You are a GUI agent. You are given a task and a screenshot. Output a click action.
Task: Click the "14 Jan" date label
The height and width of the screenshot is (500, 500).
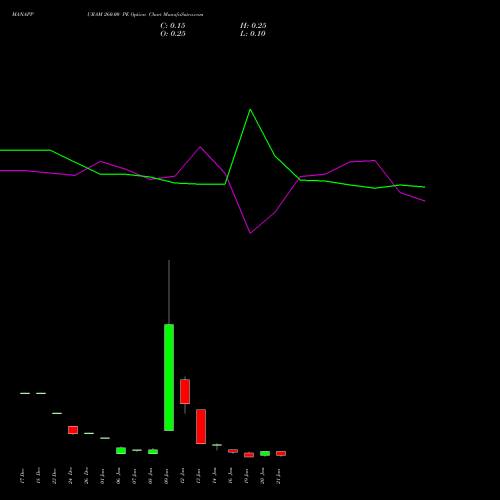tap(214, 476)
